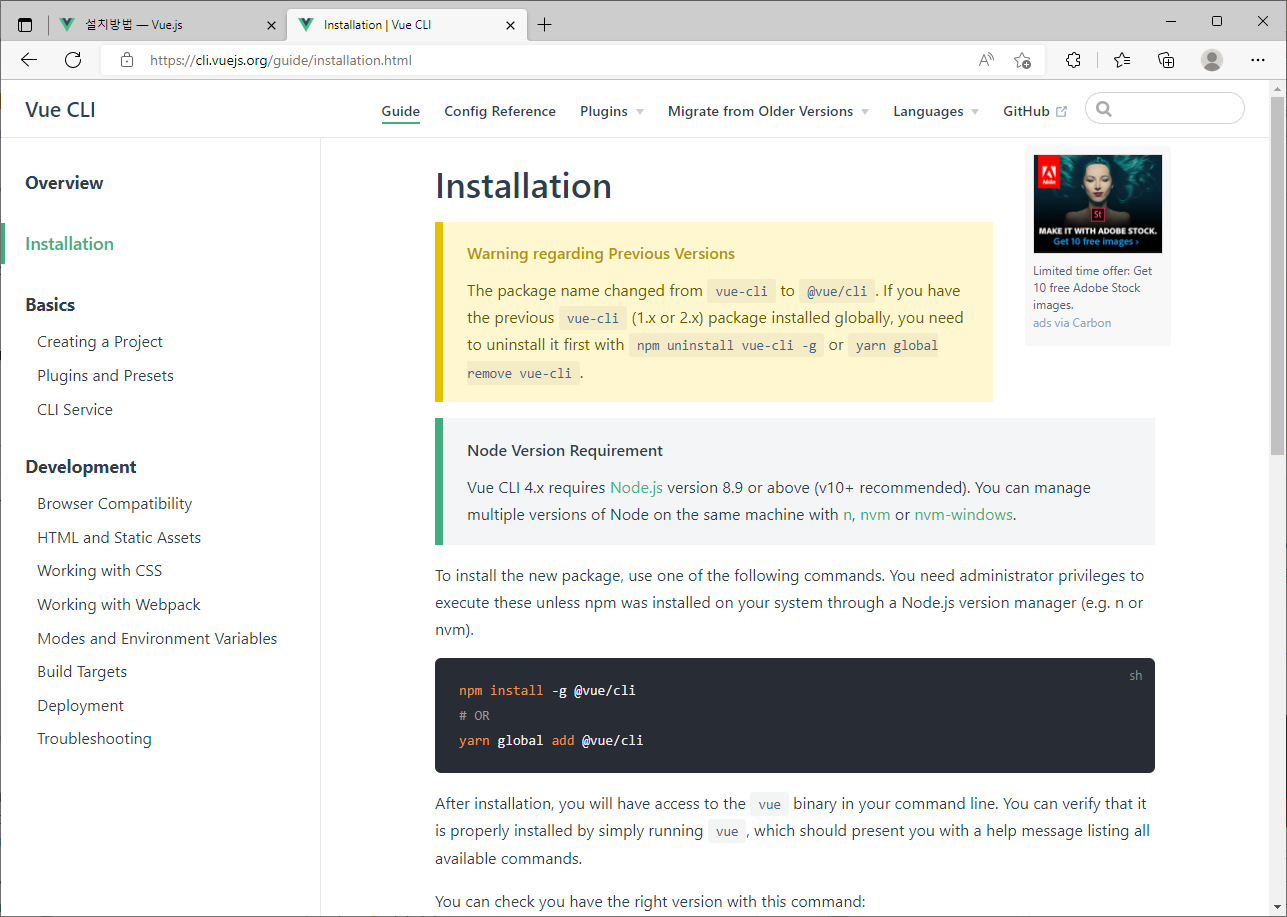Viewport: 1287px width, 917px height.
Task: Expand Migrate from Older Versions dropdown
Action: pos(768,111)
